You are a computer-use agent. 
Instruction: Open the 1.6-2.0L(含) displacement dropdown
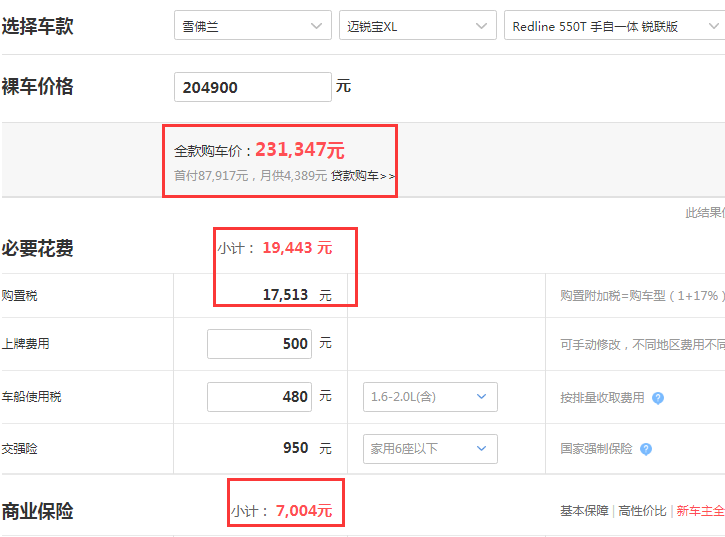pos(430,397)
